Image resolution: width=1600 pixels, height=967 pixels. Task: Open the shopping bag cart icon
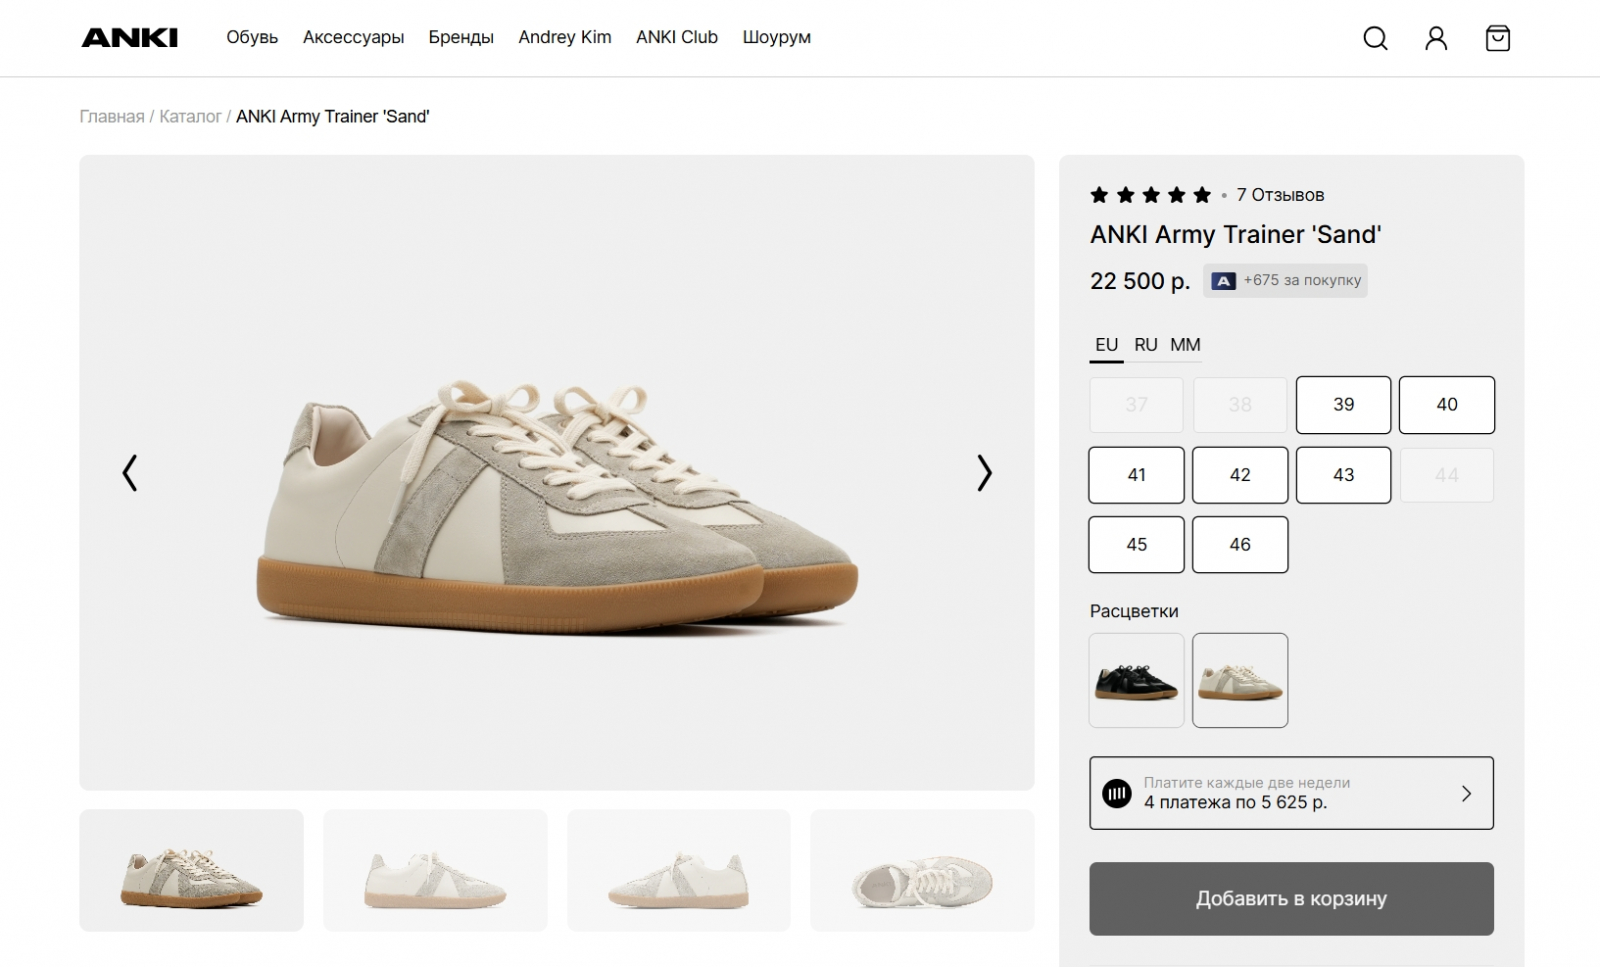point(1497,38)
